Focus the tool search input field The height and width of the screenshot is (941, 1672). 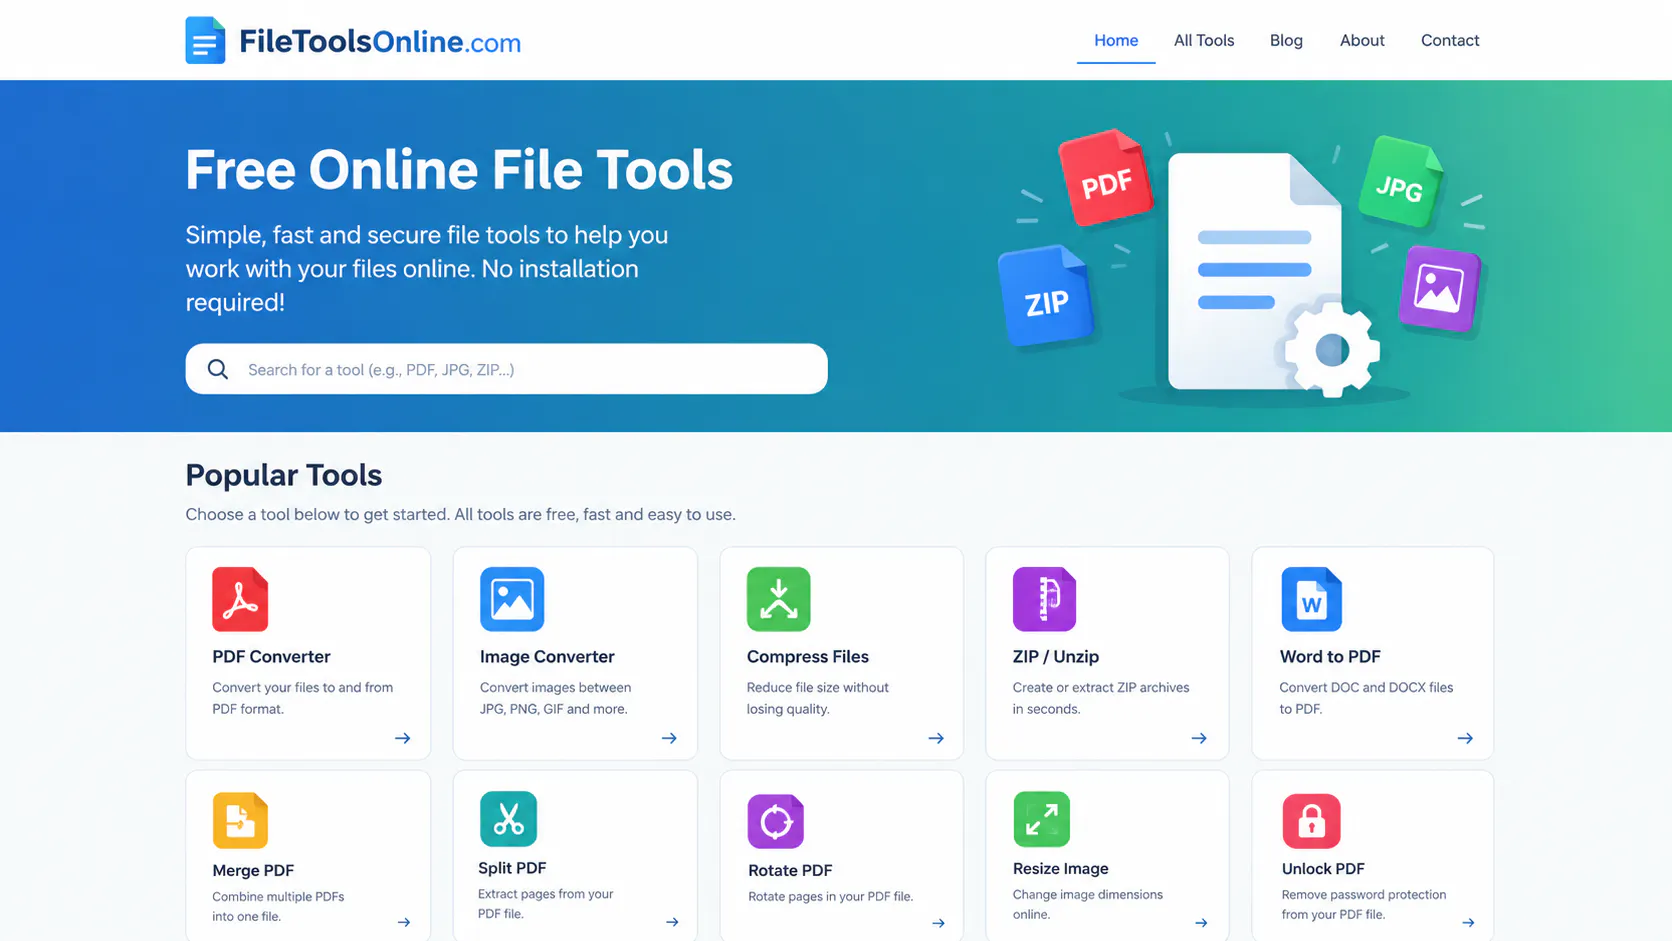(506, 369)
